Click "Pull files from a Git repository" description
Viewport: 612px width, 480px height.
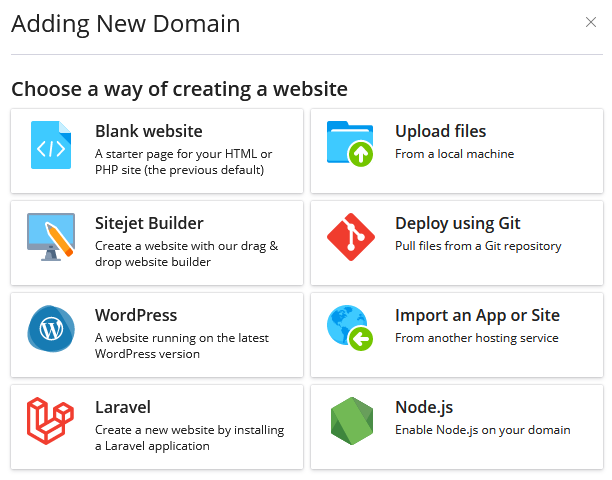coord(478,246)
